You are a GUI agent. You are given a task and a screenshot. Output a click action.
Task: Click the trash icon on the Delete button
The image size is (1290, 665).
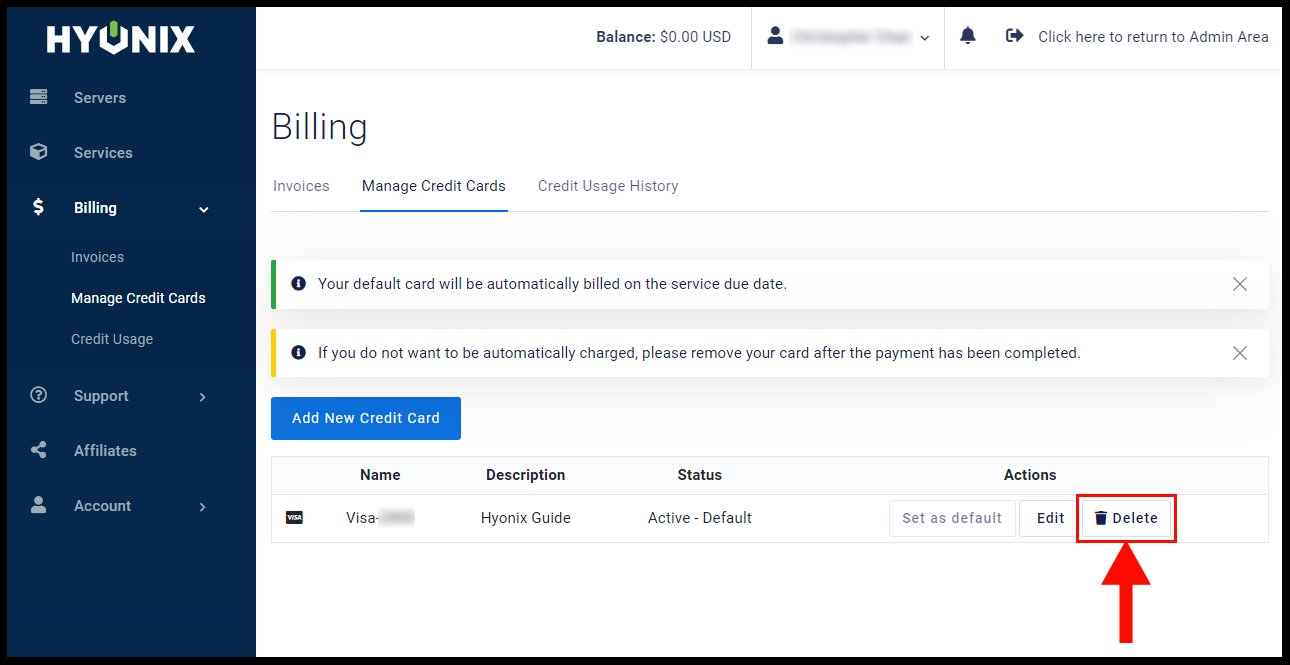[x=1101, y=518]
